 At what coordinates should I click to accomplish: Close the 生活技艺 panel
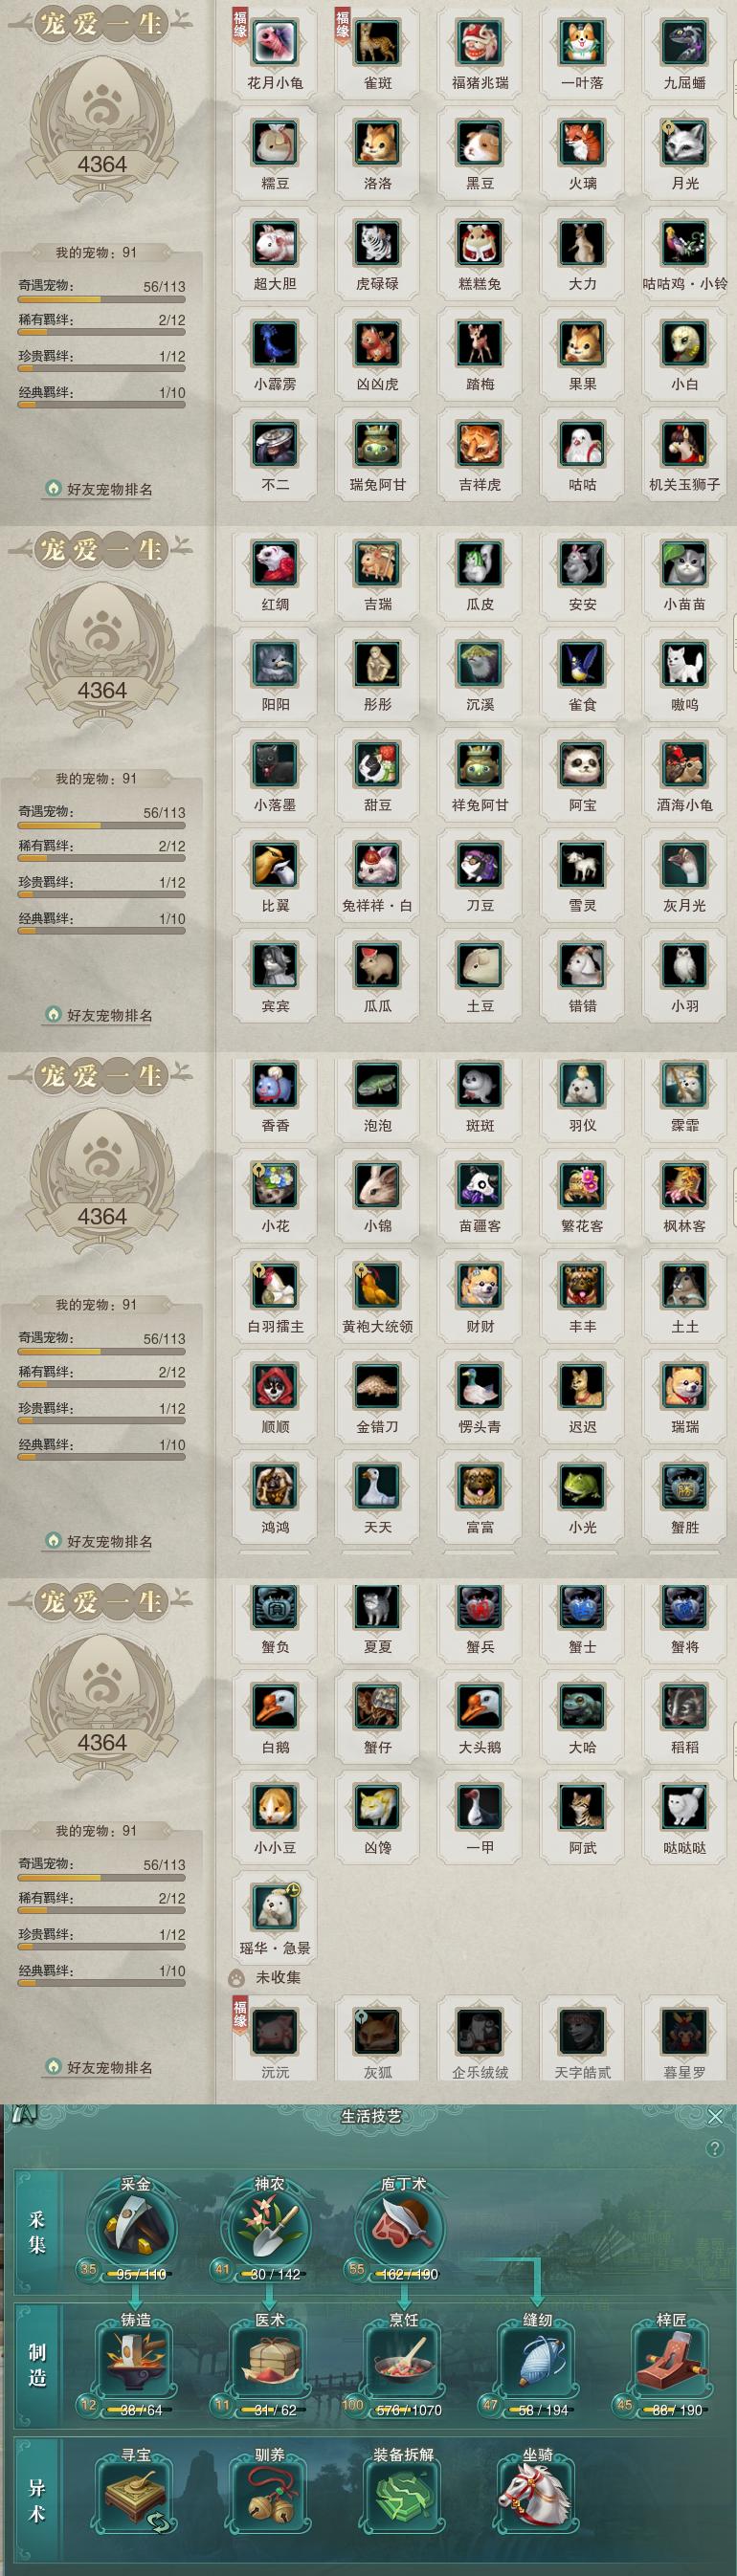(715, 2116)
